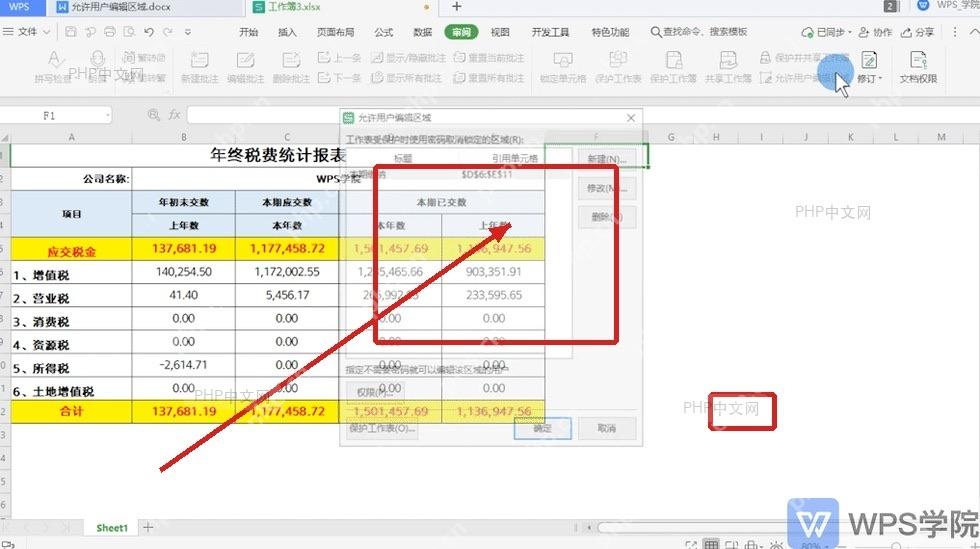Undo the last action

149,32
